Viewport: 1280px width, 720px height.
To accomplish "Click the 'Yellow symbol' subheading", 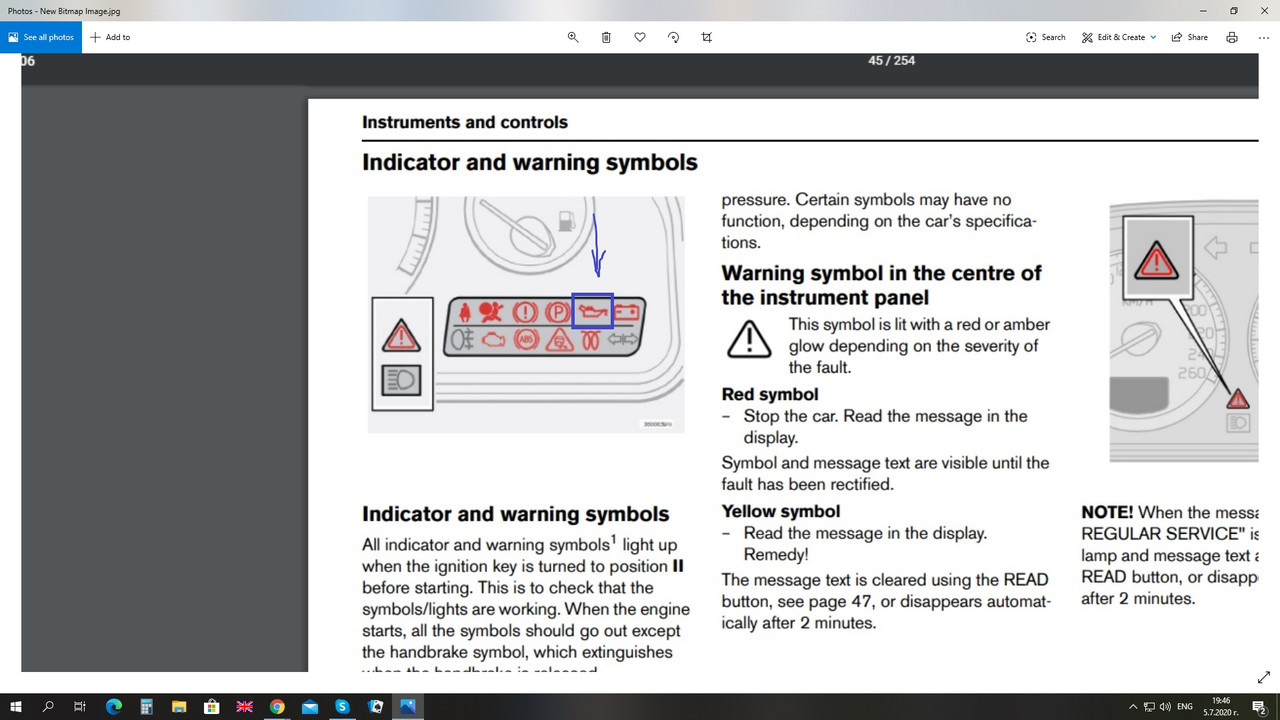I will [x=781, y=511].
